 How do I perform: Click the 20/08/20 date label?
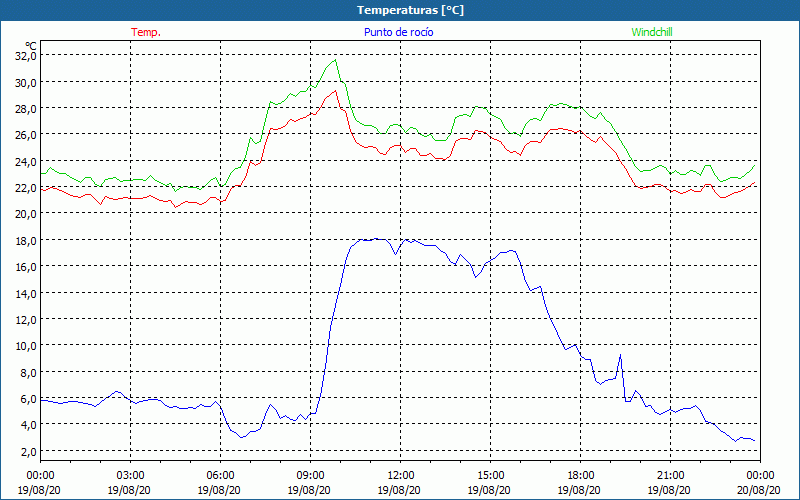tap(759, 490)
